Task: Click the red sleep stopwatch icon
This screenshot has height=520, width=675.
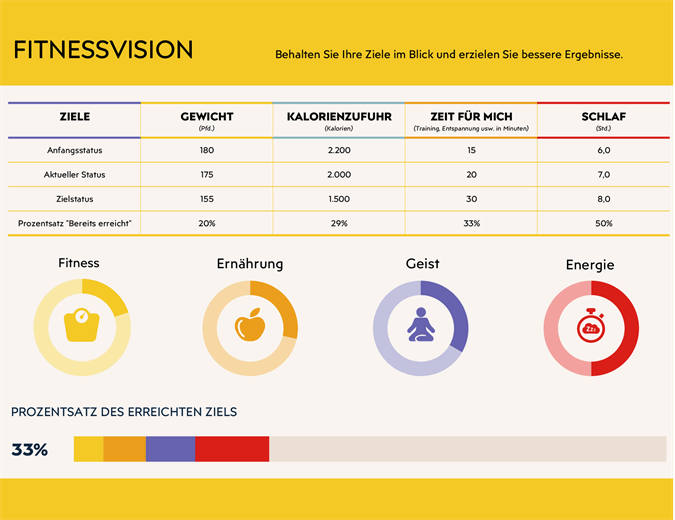Action: pos(591,328)
